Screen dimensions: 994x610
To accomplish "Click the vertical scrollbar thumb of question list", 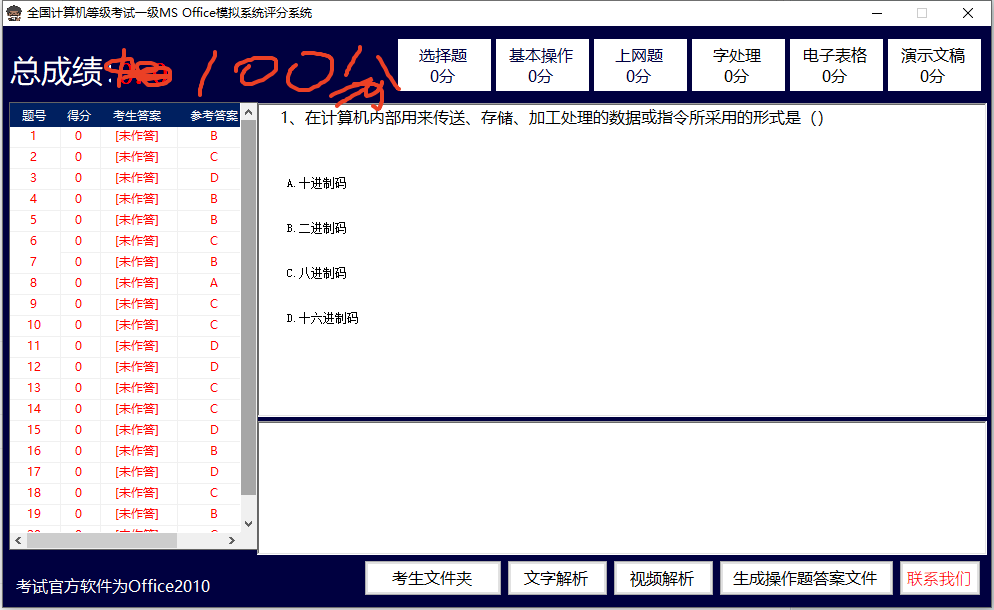I will (248, 307).
